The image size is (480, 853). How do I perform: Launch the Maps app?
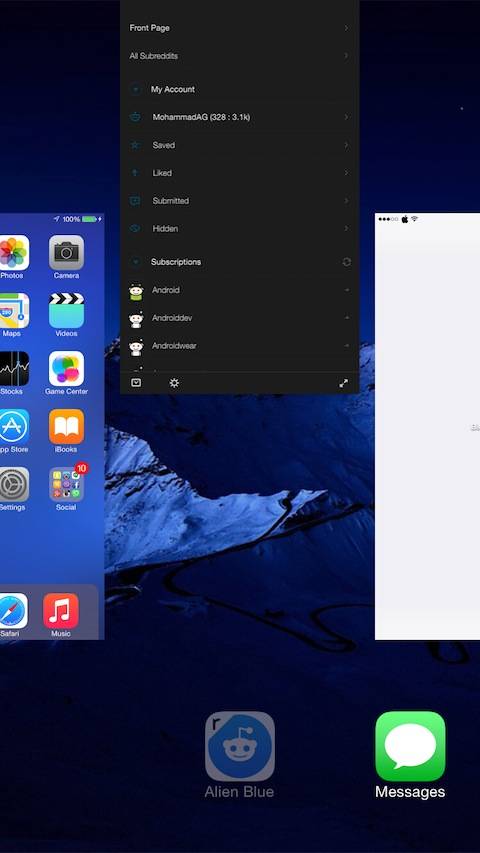(13, 311)
